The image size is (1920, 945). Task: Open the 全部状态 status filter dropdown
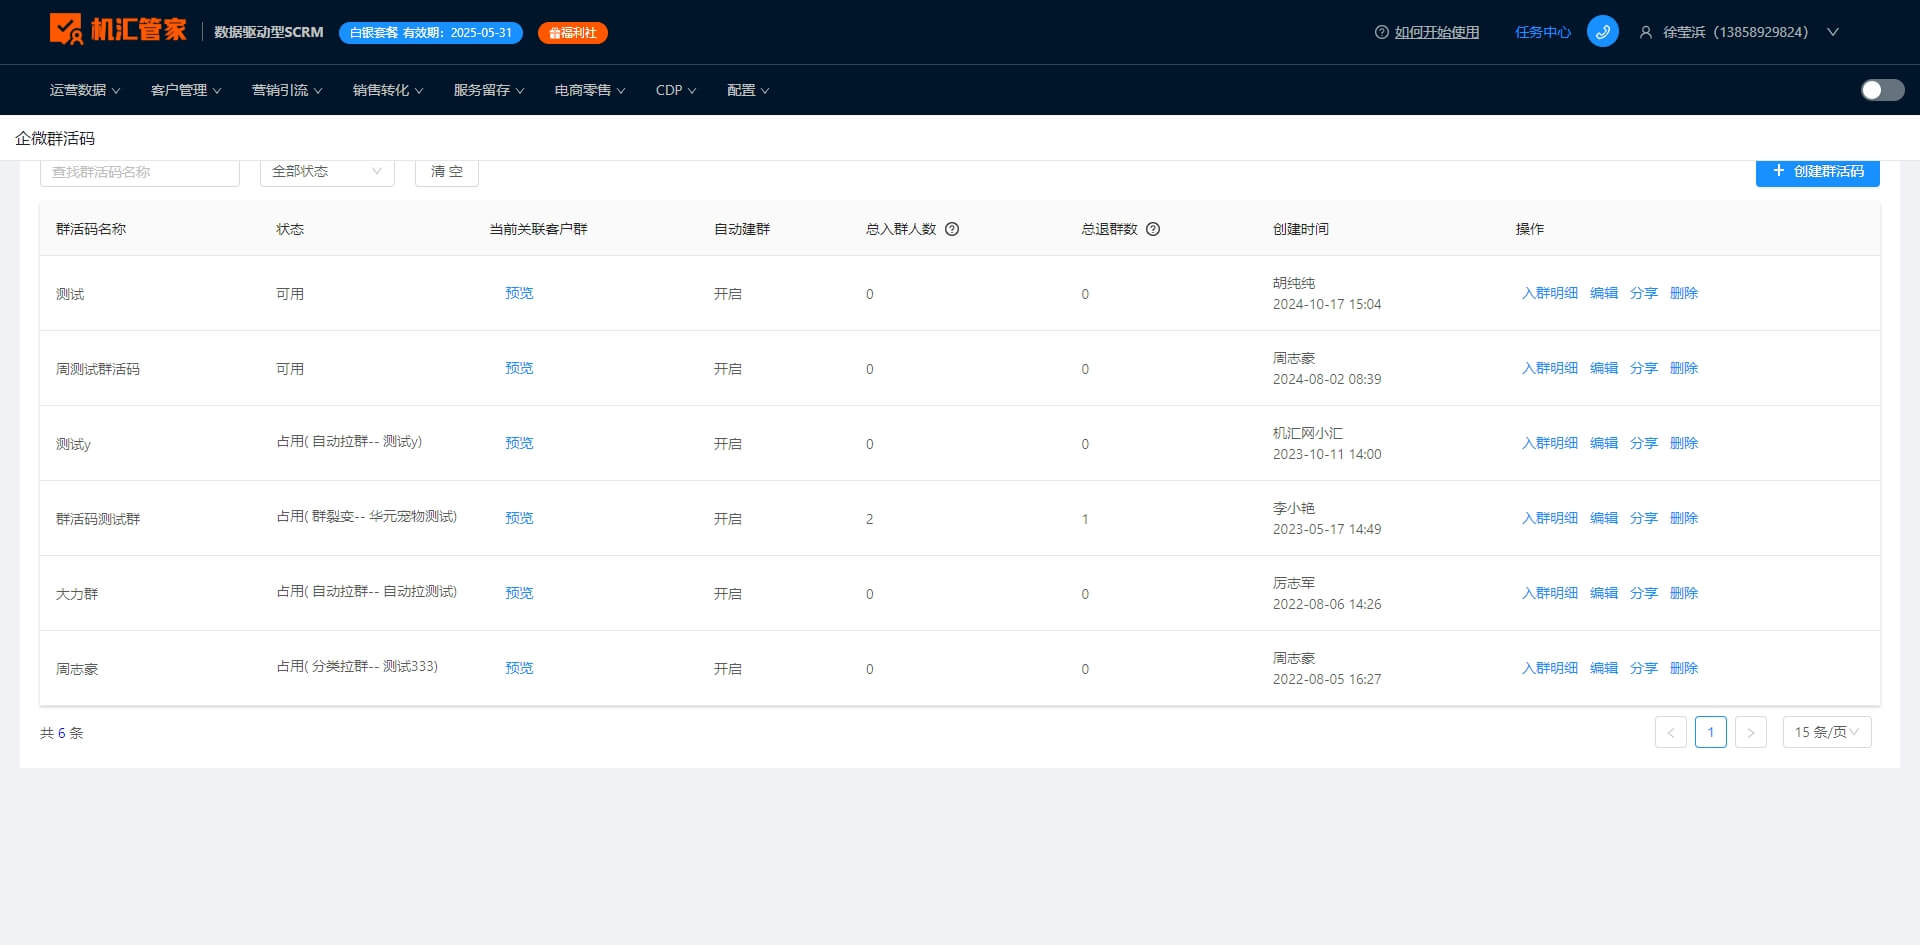click(x=327, y=172)
